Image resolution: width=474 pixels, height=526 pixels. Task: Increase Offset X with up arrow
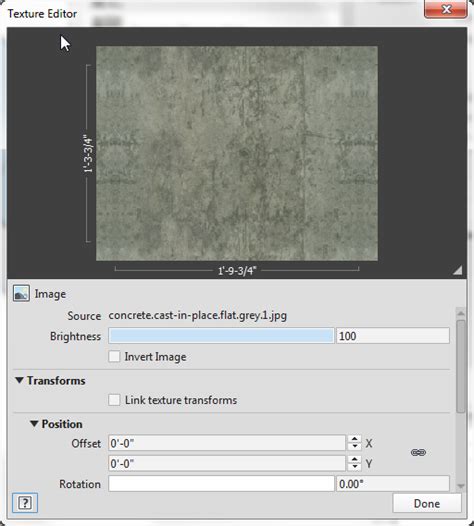point(355,439)
